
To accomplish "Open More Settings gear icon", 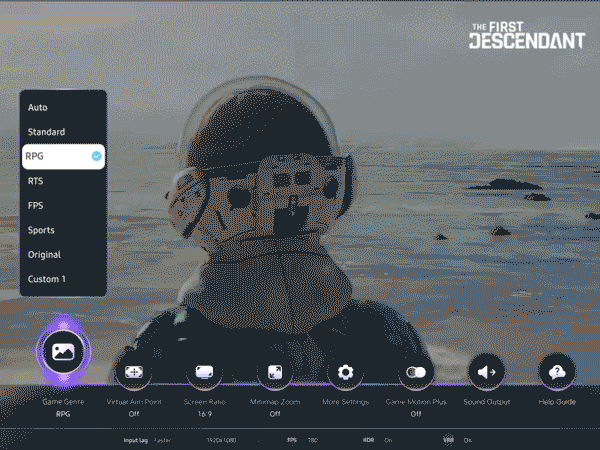I will 346,372.
